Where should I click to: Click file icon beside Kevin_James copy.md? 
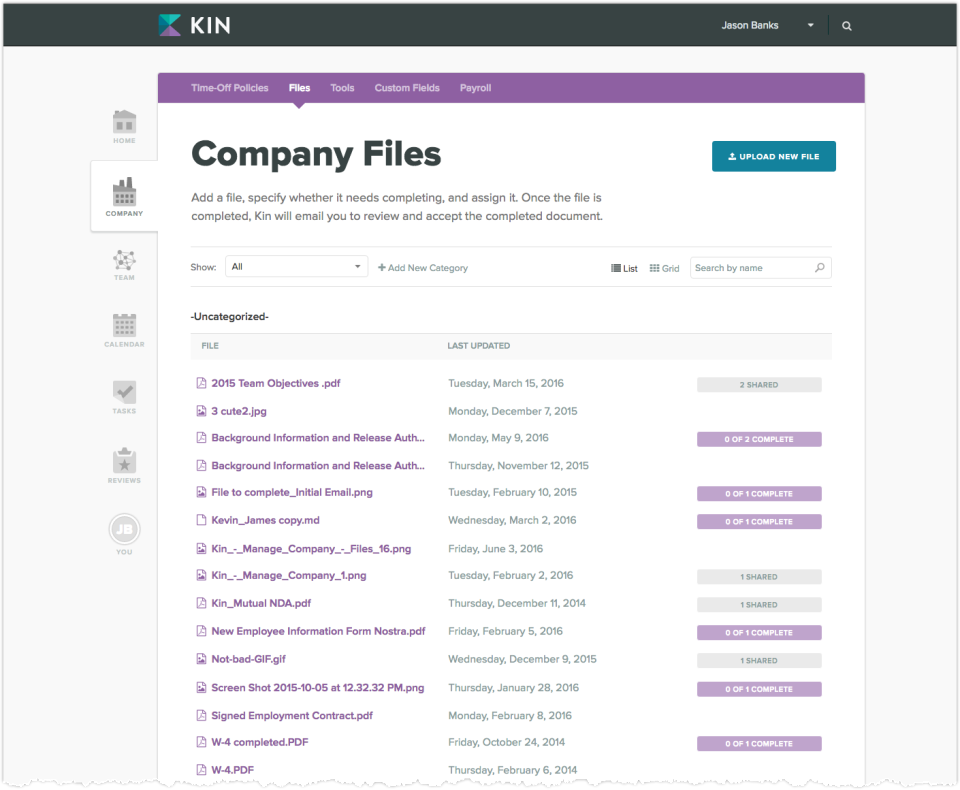pyautogui.click(x=201, y=520)
